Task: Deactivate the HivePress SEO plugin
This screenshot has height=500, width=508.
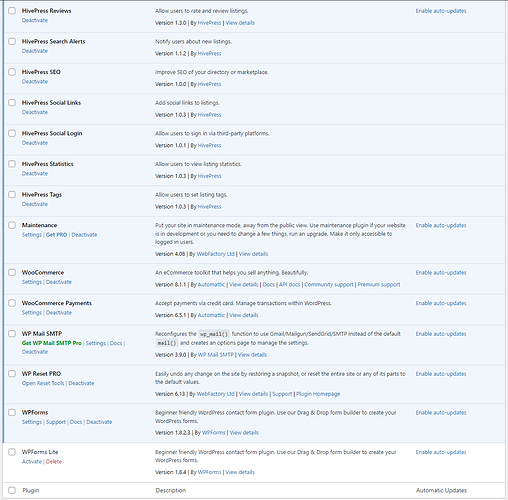Action: pos(35,82)
